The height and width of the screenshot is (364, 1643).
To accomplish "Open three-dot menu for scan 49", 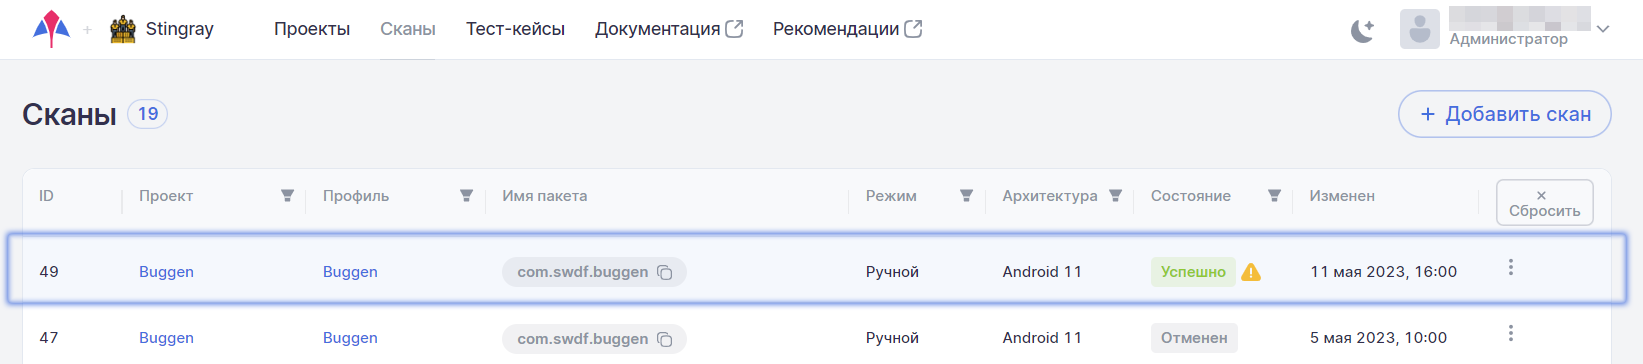I will pyautogui.click(x=1510, y=267).
